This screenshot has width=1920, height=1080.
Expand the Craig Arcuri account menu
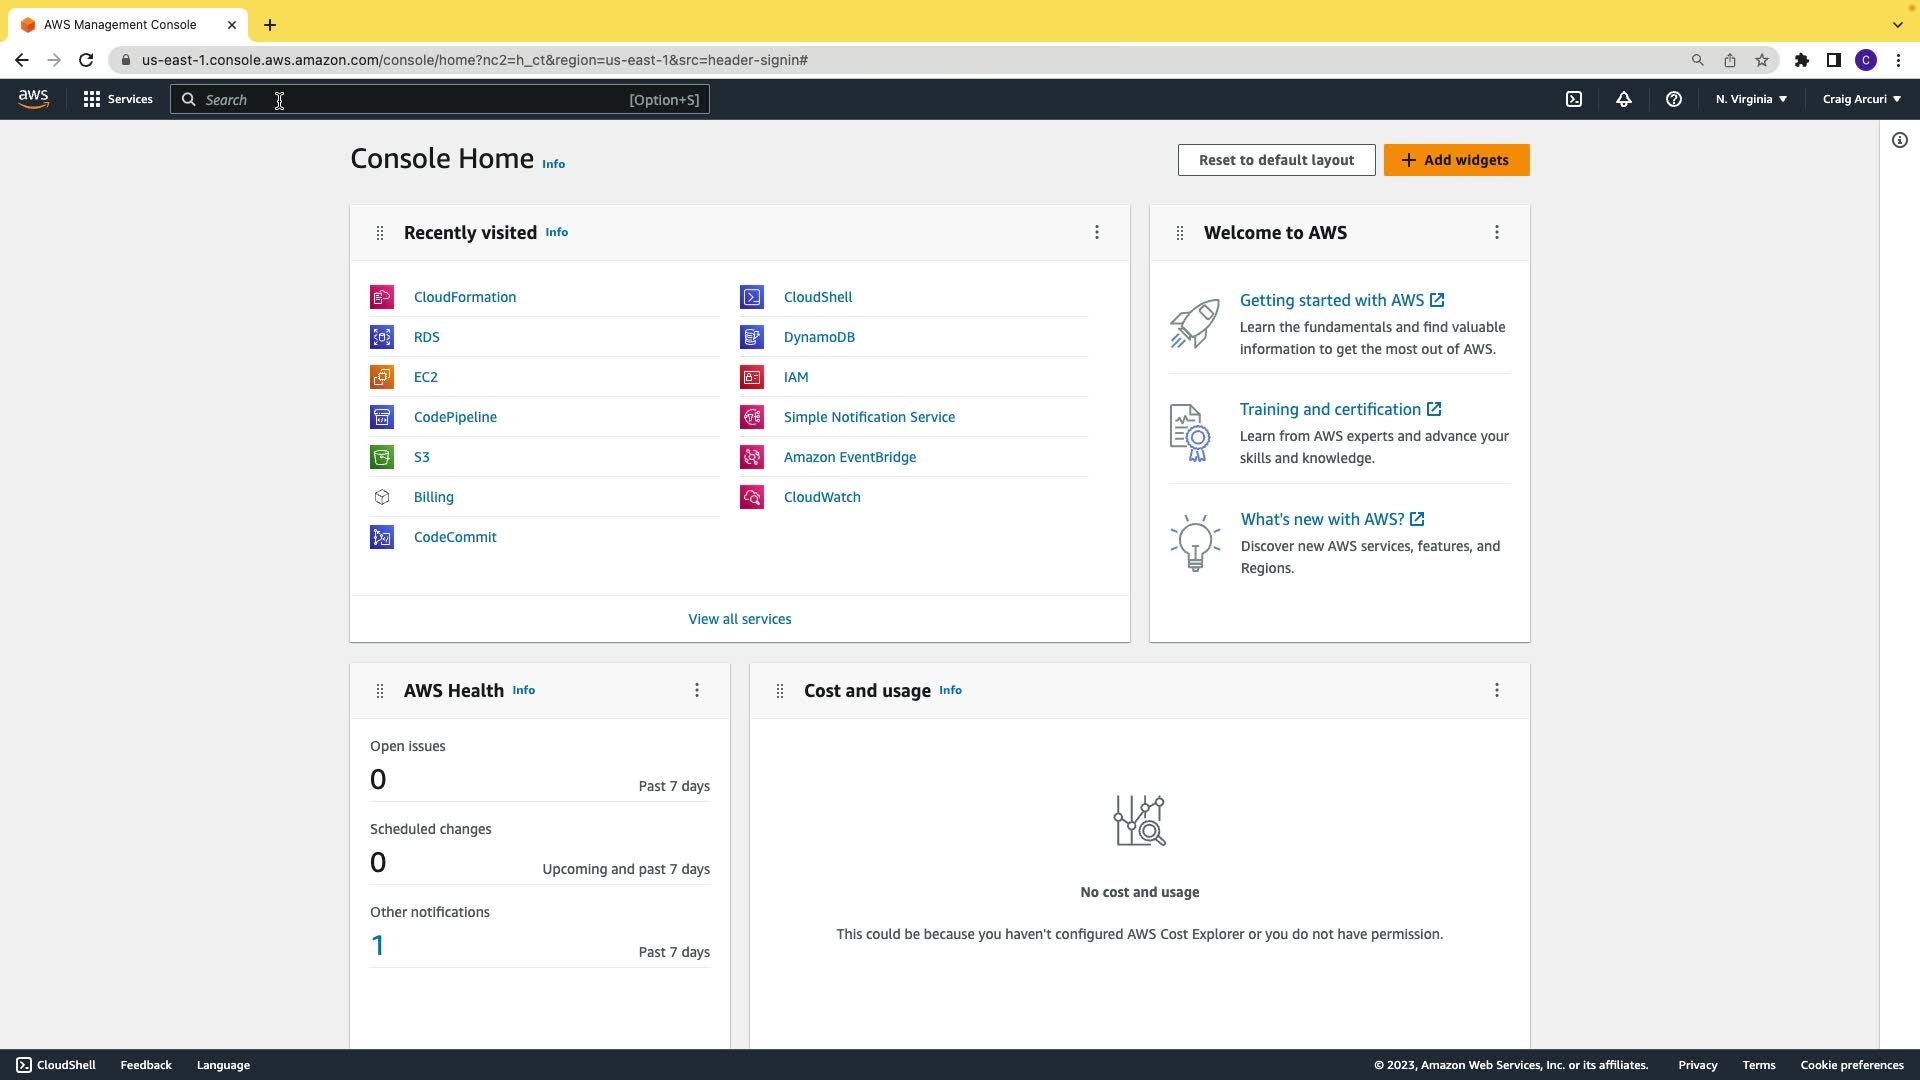click(1861, 99)
